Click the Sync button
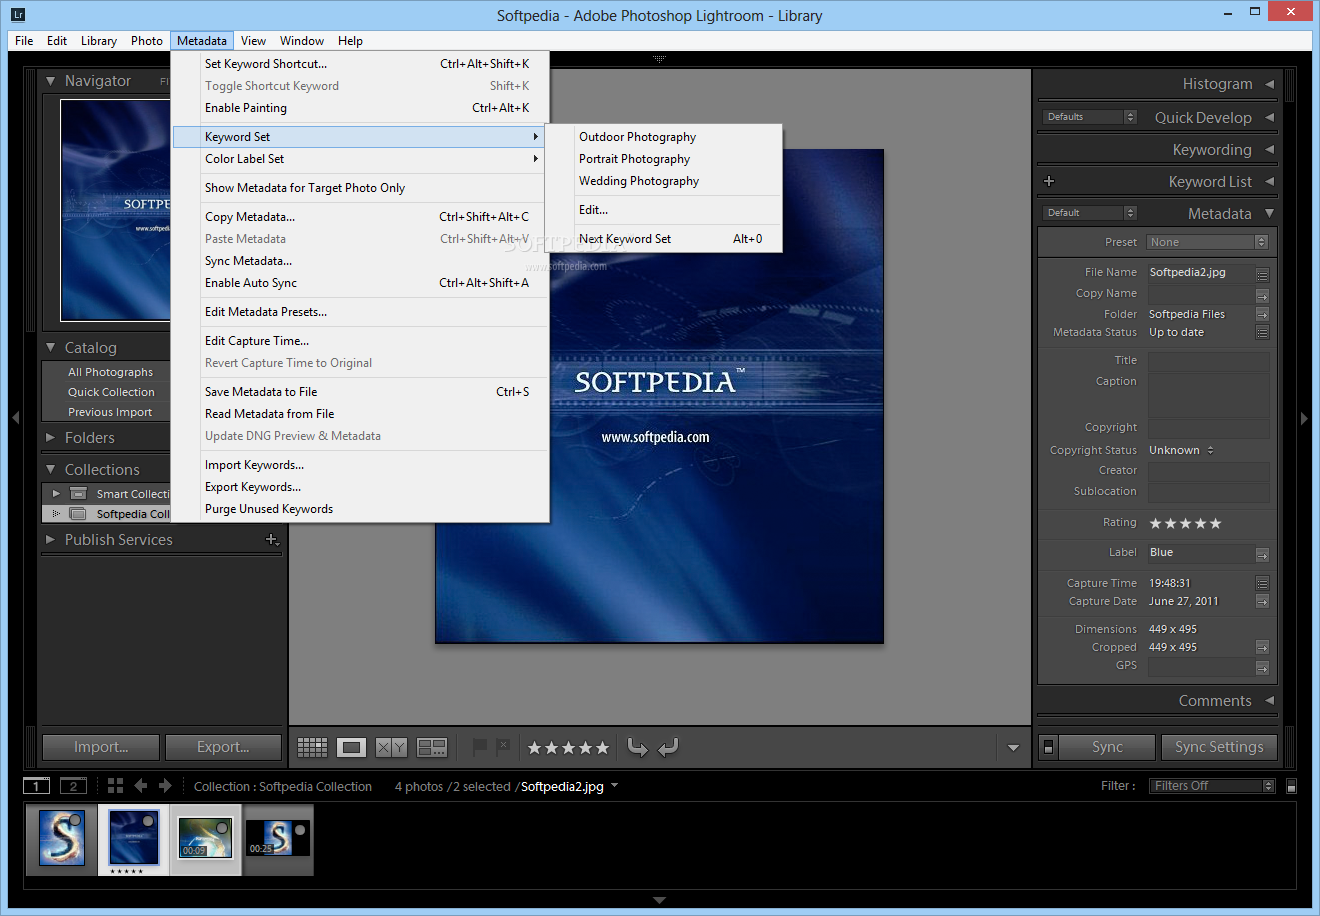 click(1107, 747)
